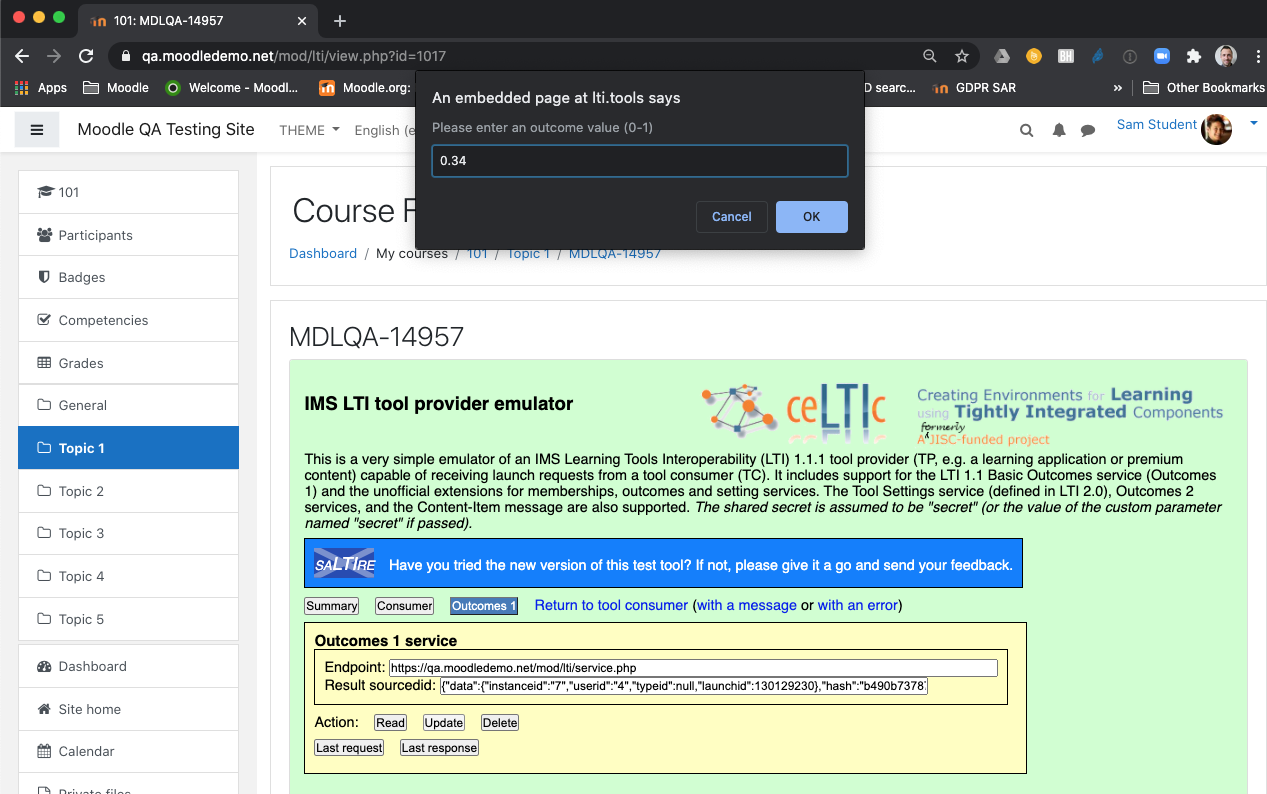Click Moodle search magnifier icon
1267x794 pixels.
1026,131
